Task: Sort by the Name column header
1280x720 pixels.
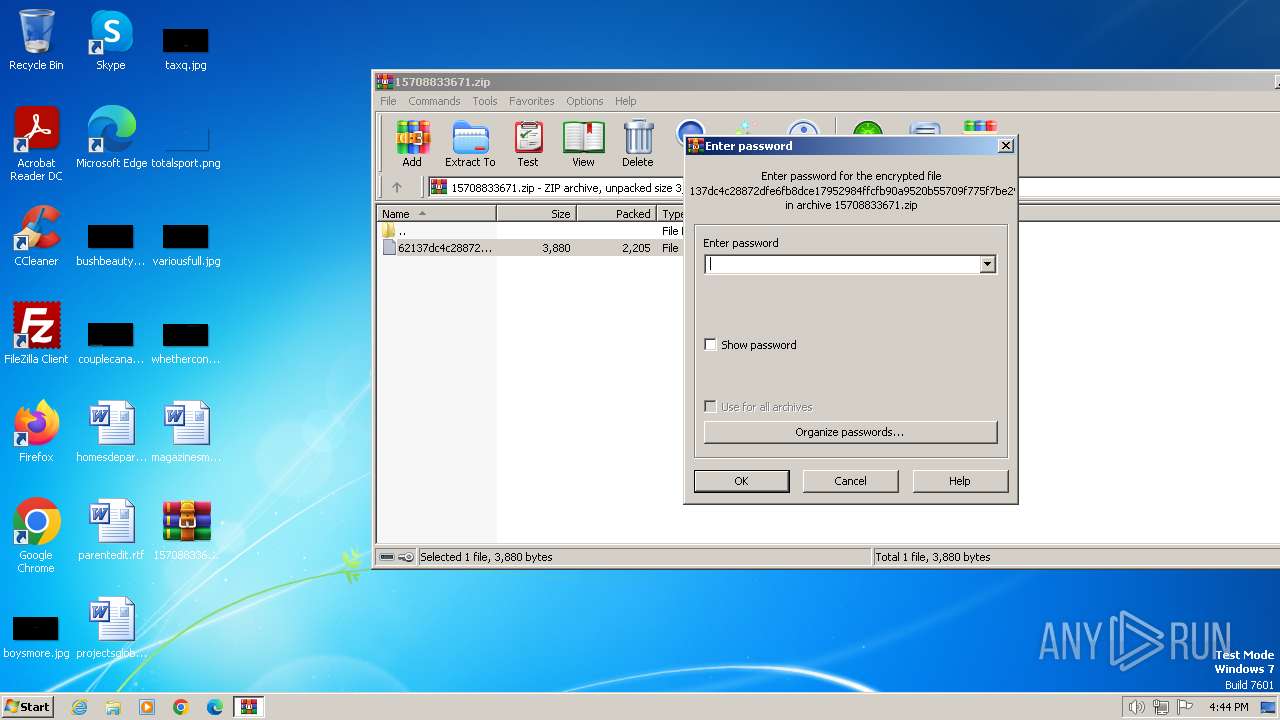Action: pos(436,214)
